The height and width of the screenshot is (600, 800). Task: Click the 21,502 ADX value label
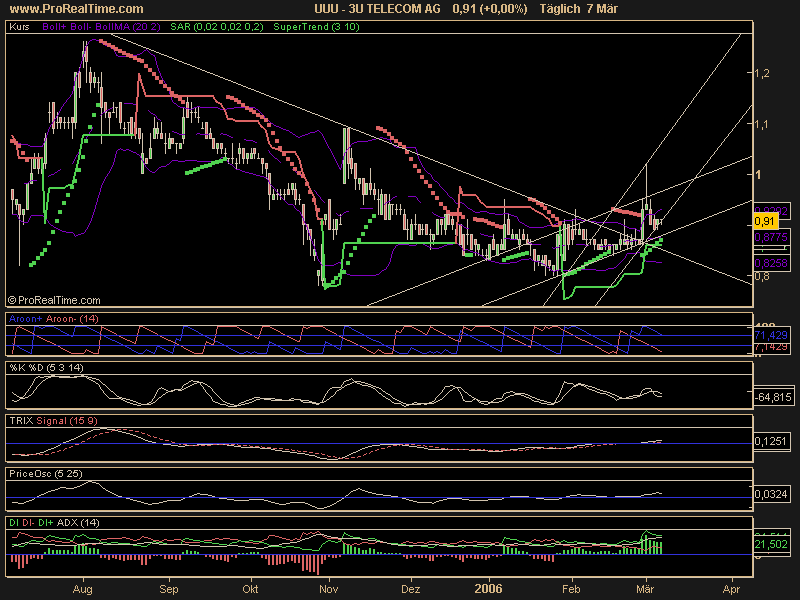click(x=769, y=543)
